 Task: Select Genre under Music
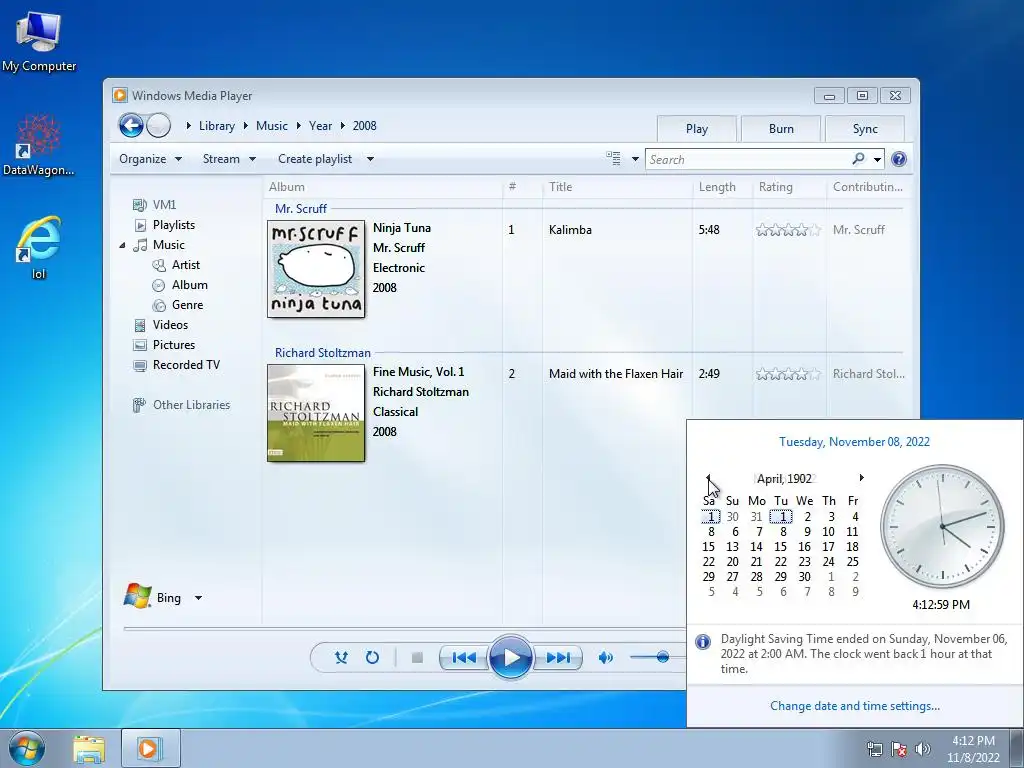187,305
